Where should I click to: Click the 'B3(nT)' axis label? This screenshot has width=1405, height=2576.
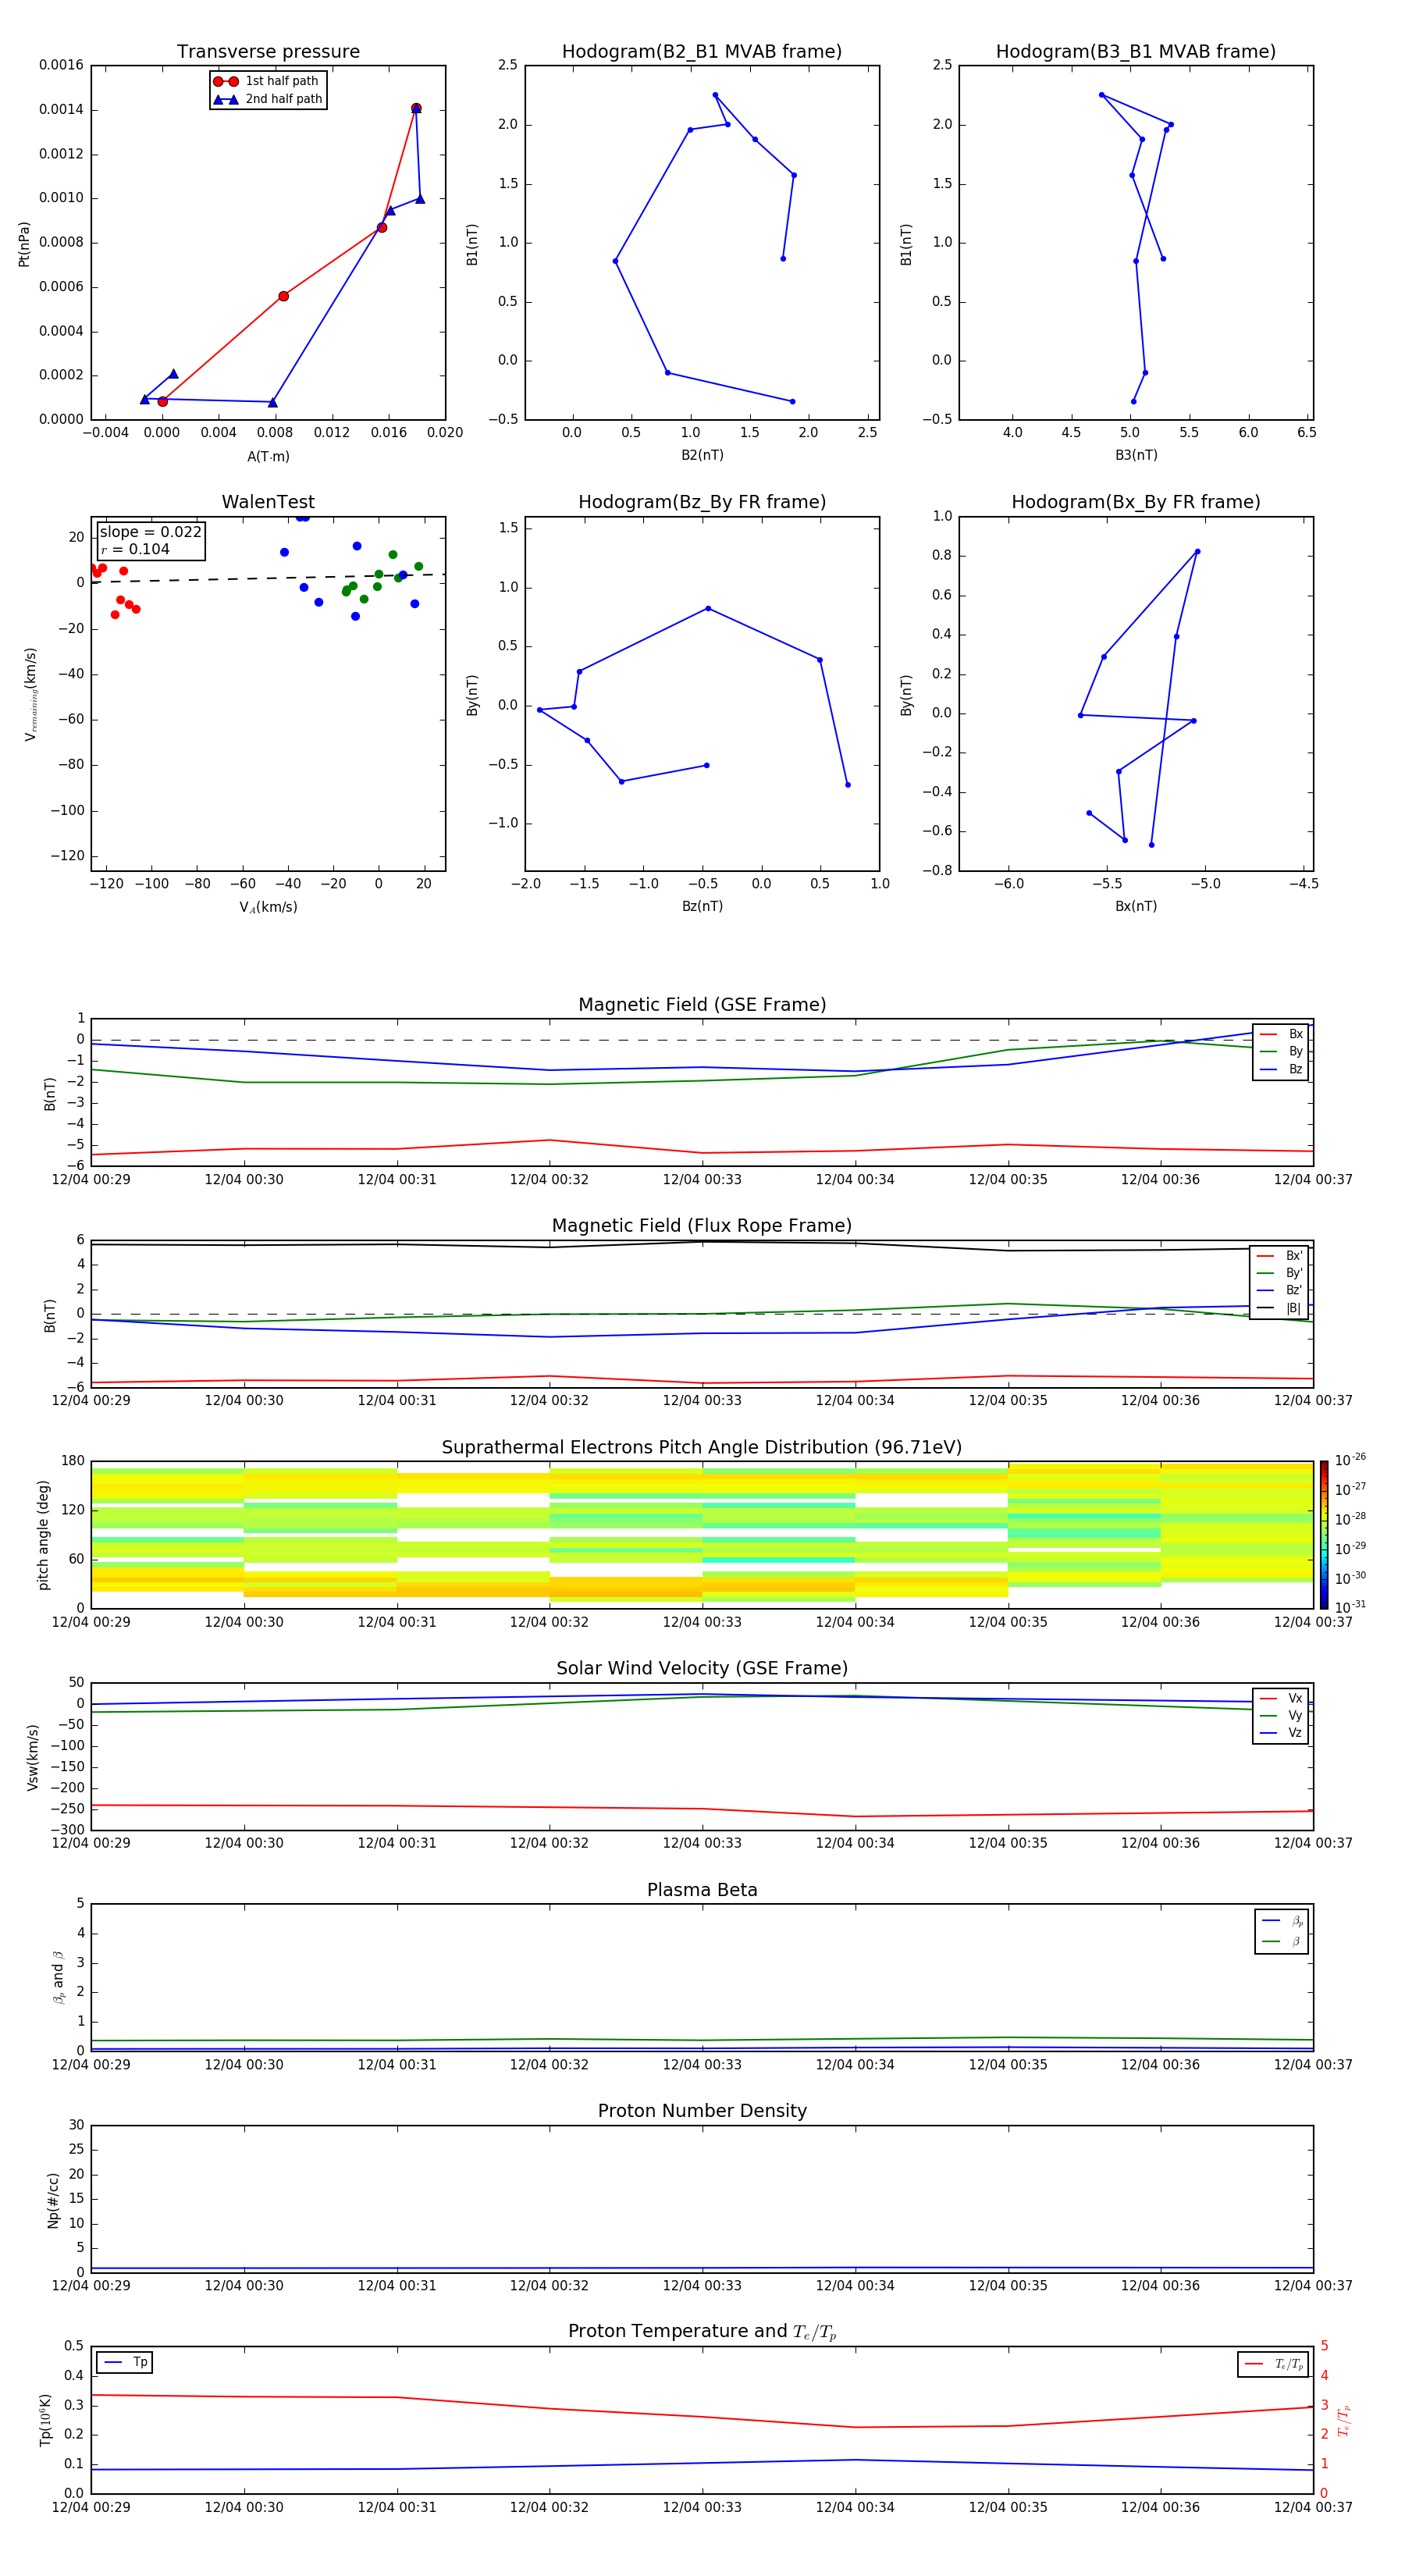tap(1136, 455)
